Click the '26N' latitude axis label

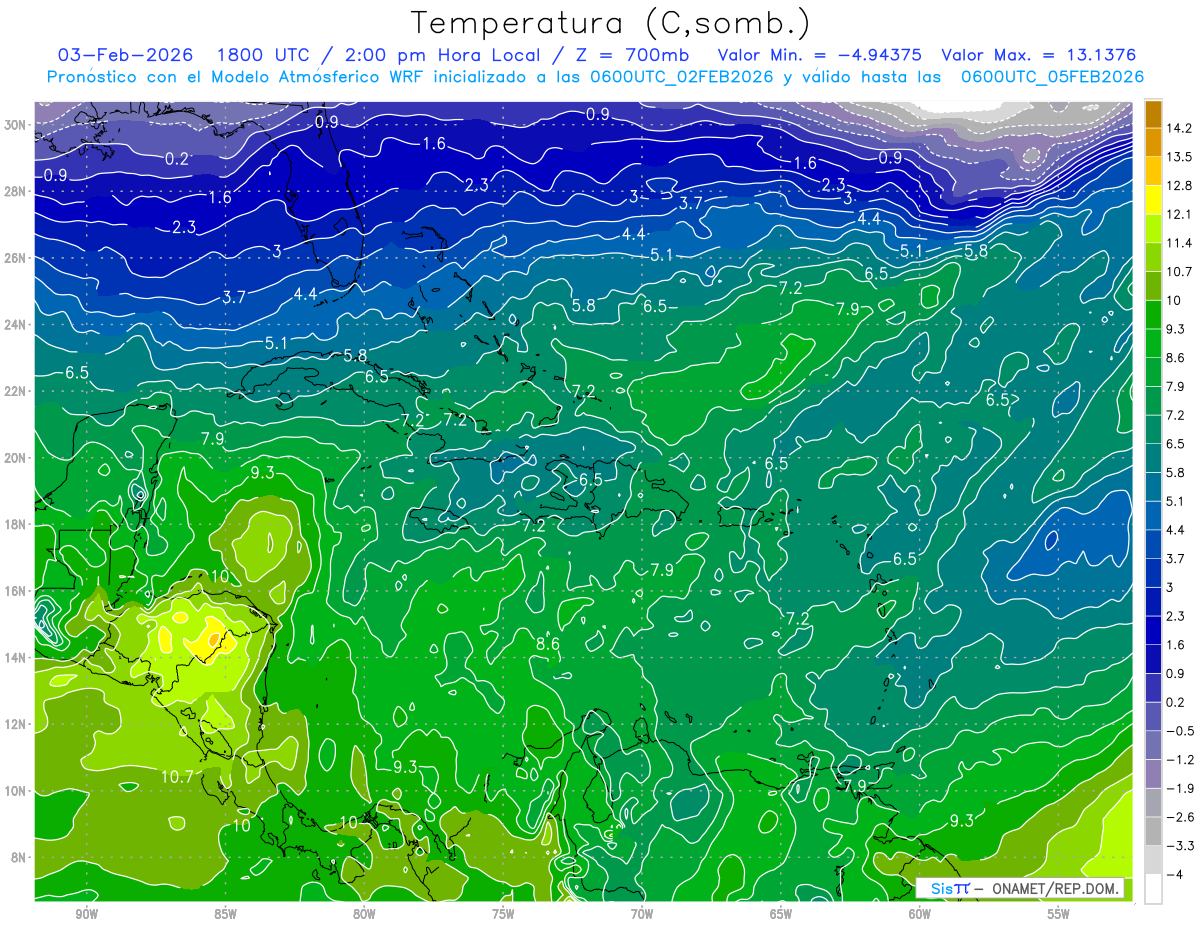[x=16, y=258]
